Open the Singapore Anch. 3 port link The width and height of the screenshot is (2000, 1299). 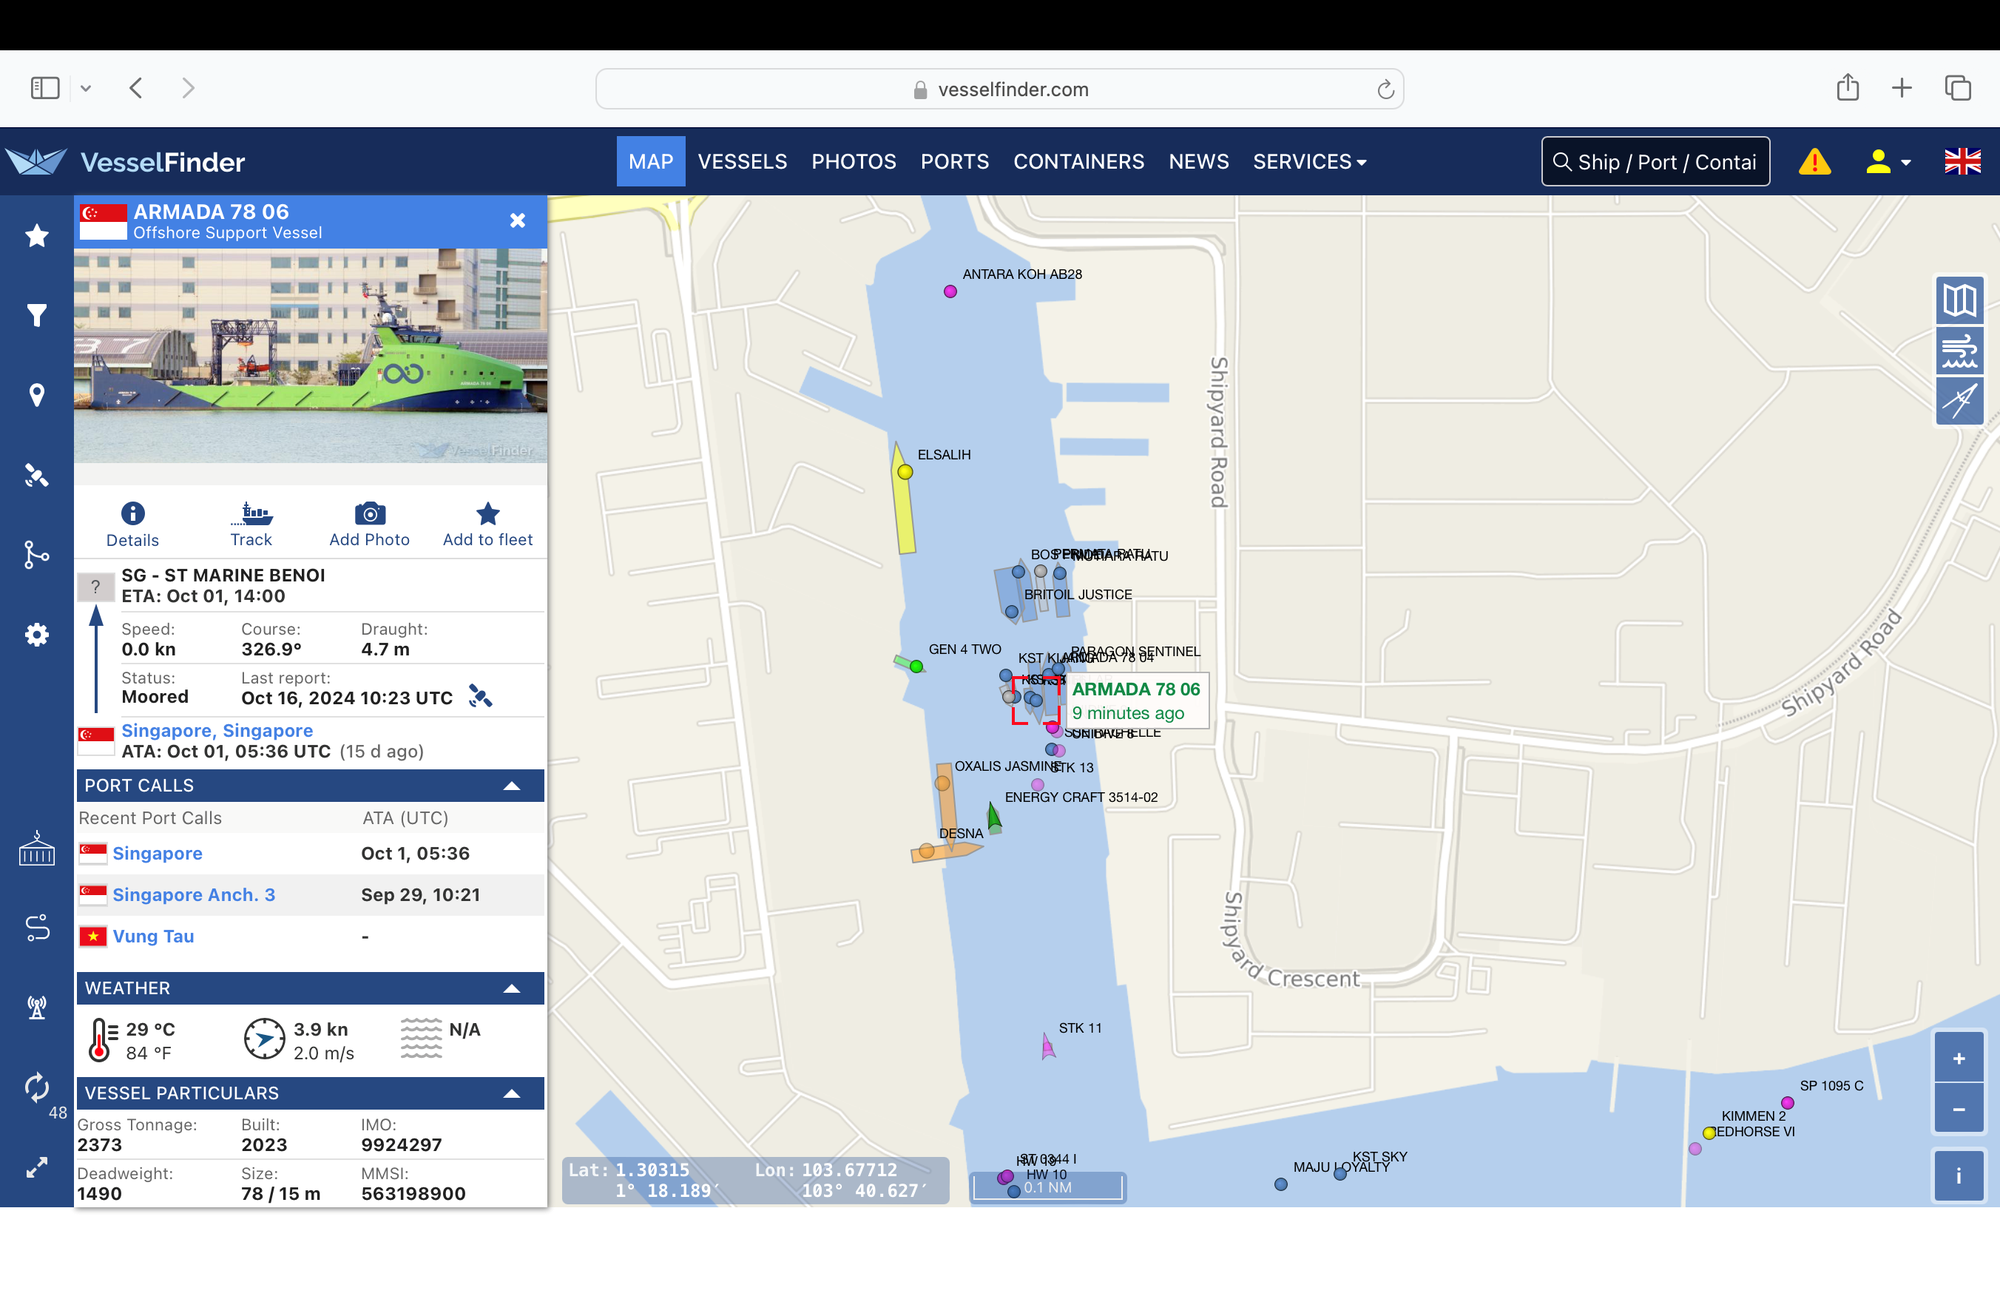pos(194,895)
